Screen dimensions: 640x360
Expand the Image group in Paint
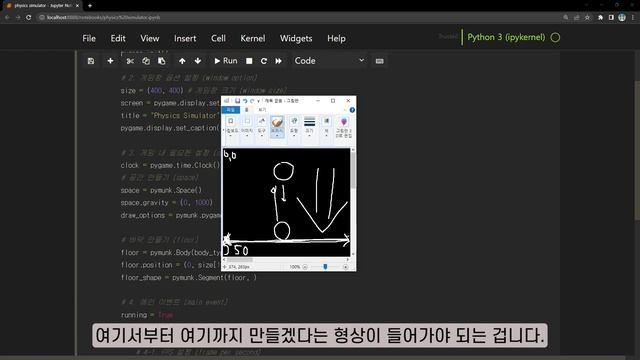(247, 126)
